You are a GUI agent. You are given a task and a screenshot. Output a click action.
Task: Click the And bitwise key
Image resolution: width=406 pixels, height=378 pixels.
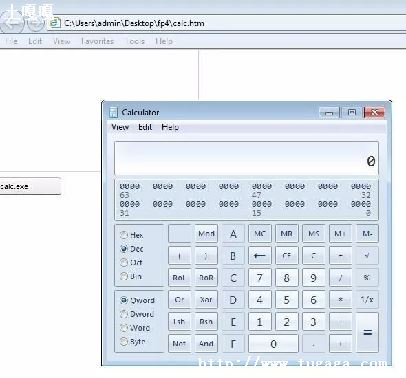206,344
